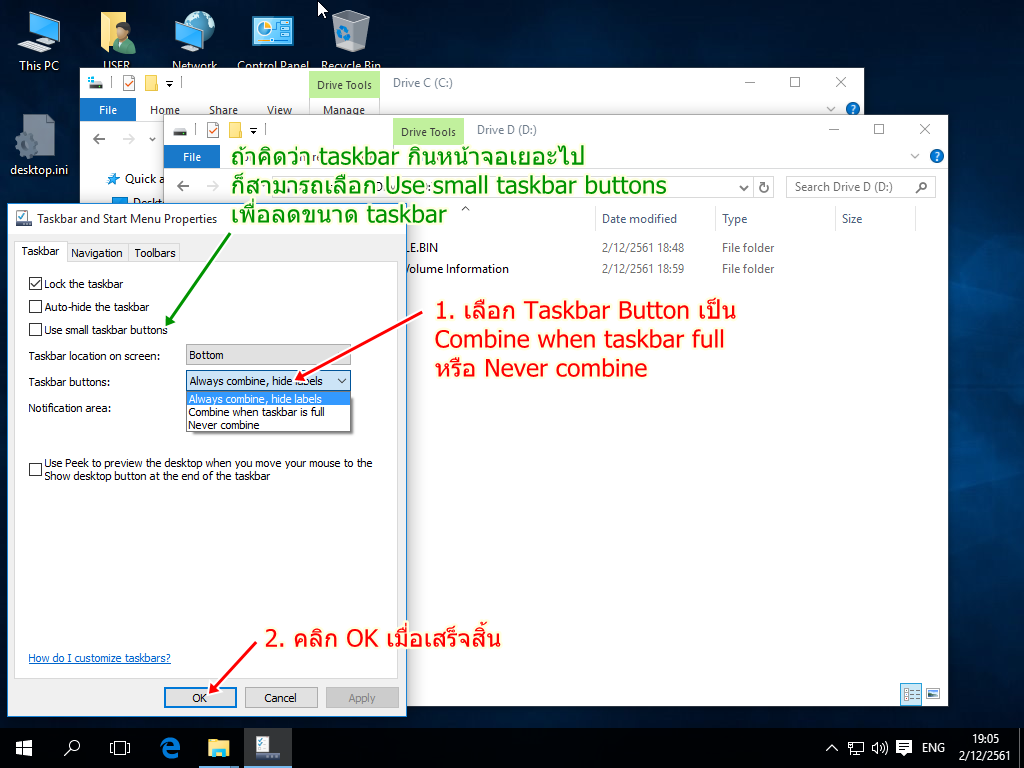
Task: Open the Toolbars tab
Action: pyautogui.click(x=155, y=253)
